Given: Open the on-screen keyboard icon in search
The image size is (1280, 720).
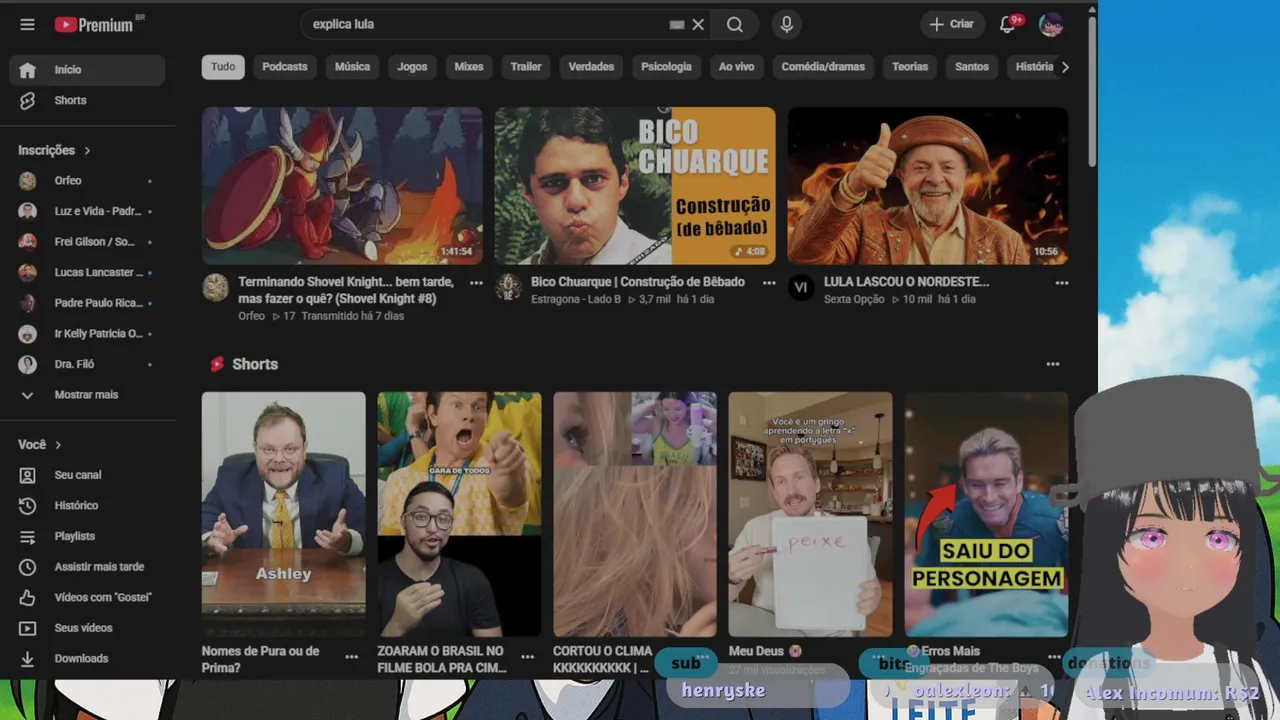Looking at the screenshot, I should pos(677,24).
